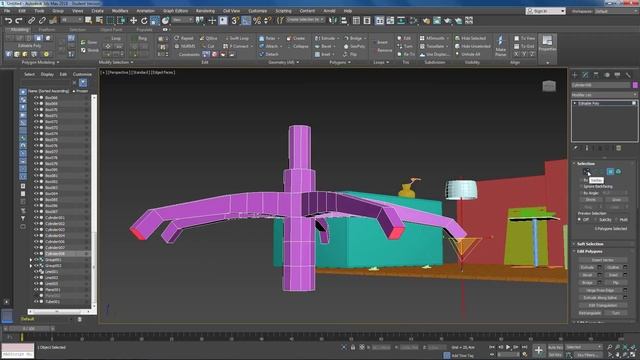
Task: Toggle visibility eye of Line001
Action: coord(36,271)
